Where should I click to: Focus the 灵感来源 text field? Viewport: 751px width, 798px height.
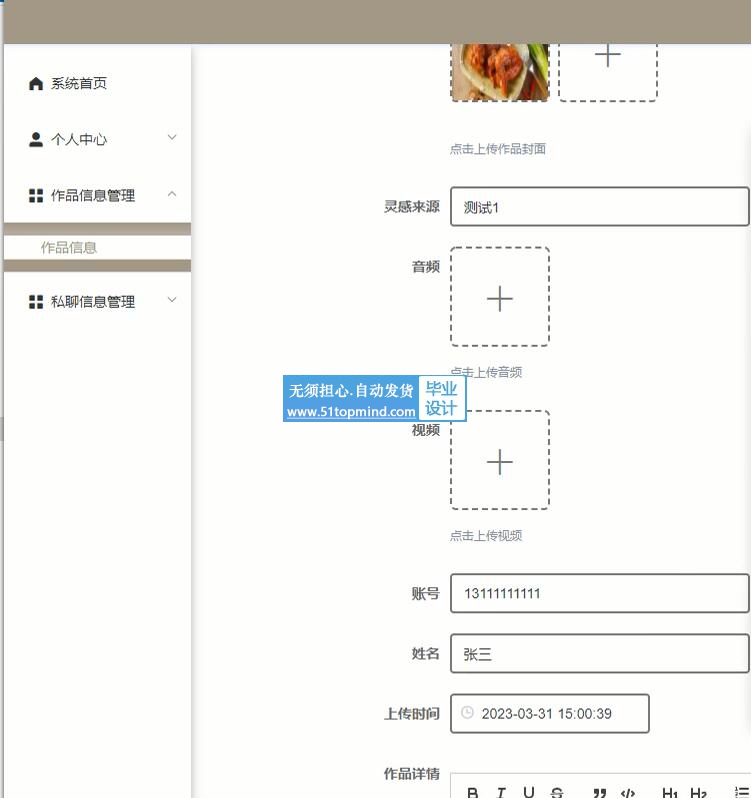[599, 207]
